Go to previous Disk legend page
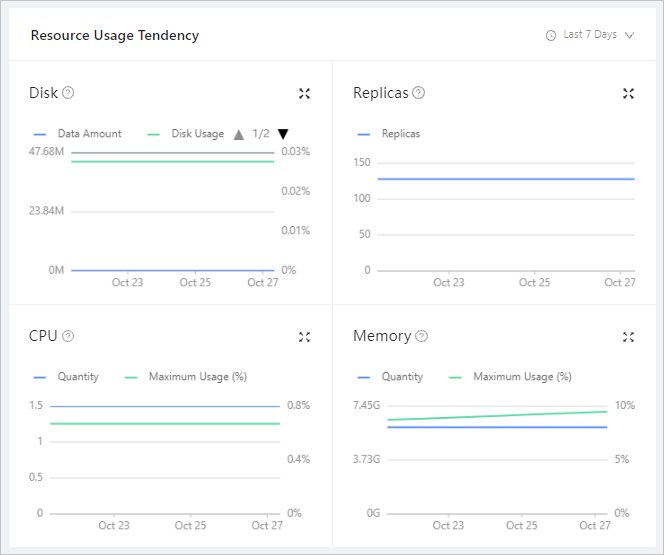 click(238, 134)
